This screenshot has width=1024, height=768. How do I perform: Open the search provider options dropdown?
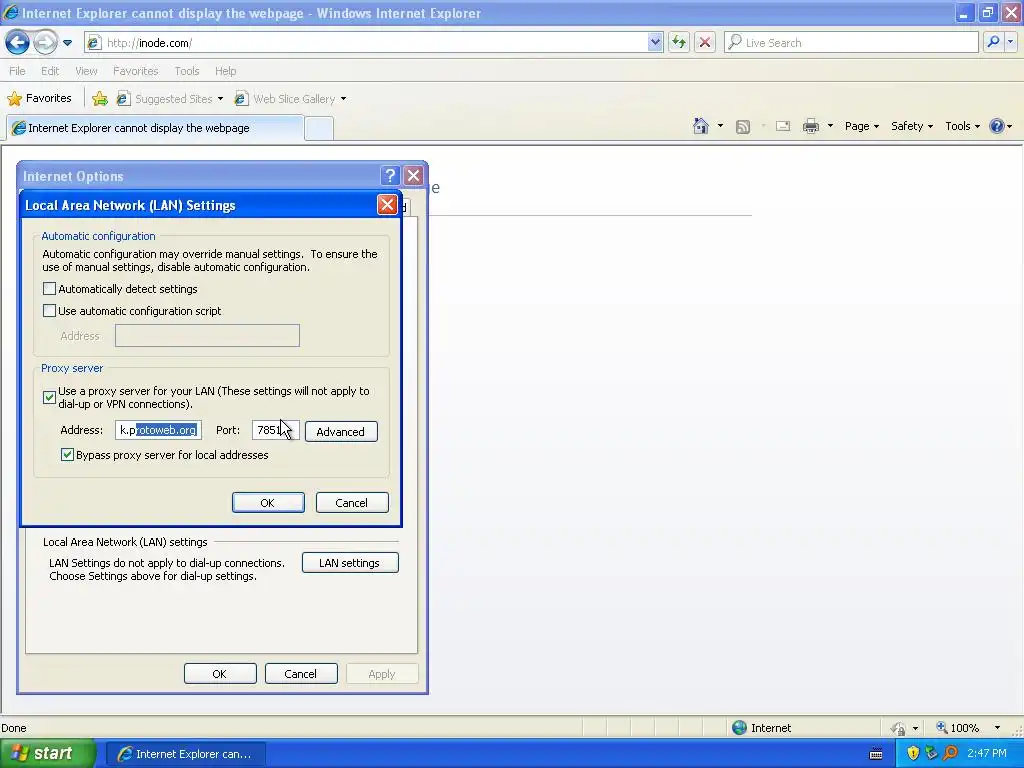click(x=1010, y=43)
